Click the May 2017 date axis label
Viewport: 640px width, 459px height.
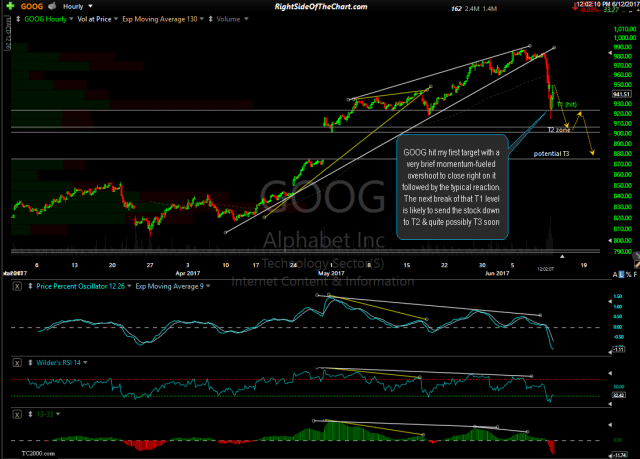pyautogui.click(x=331, y=273)
